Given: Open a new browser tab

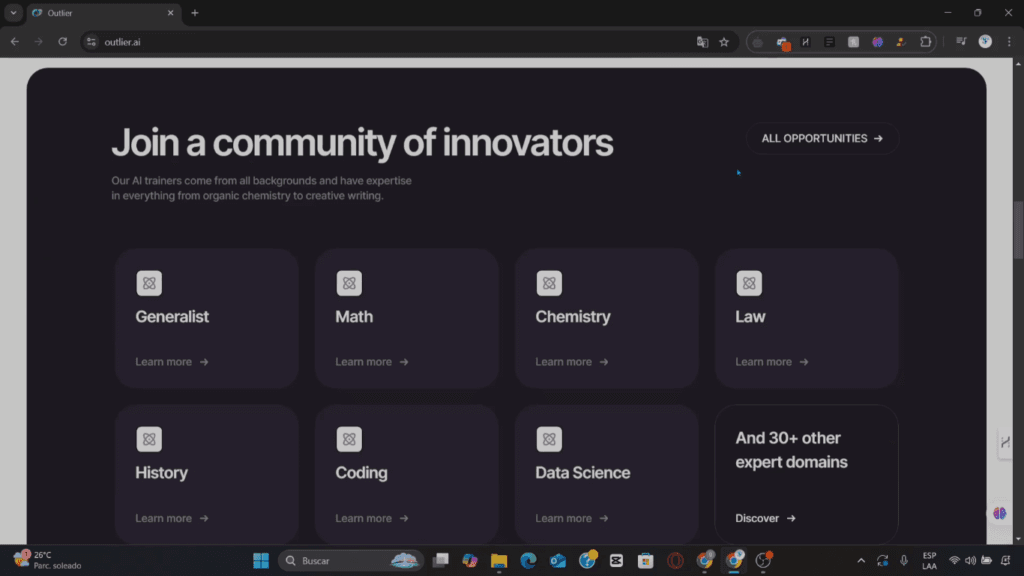Looking at the screenshot, I should click(194, 13).
